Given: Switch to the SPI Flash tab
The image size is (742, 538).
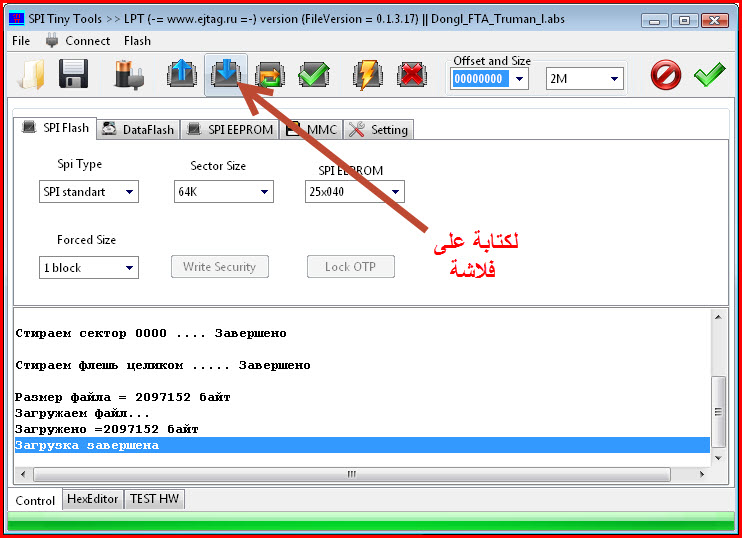Looking at the screenshot, I should [x=55, y=128].
